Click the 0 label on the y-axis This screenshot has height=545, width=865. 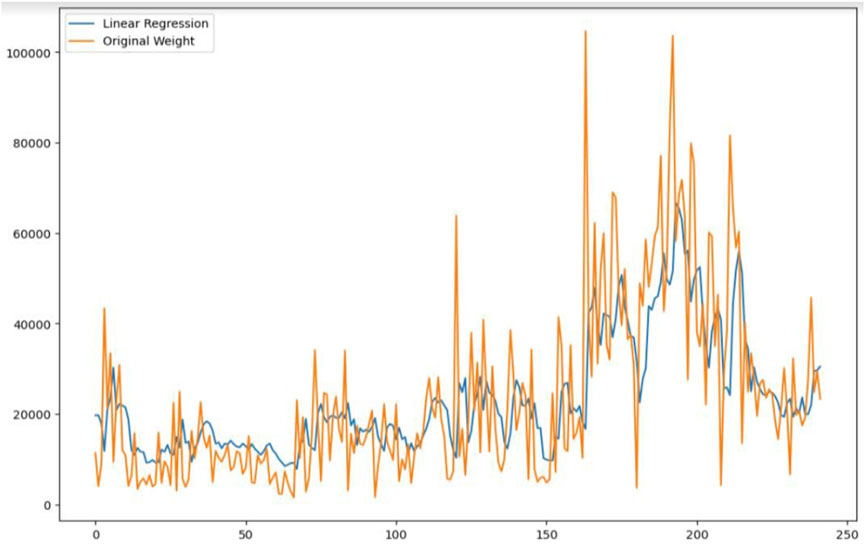[x=48, y=505]
